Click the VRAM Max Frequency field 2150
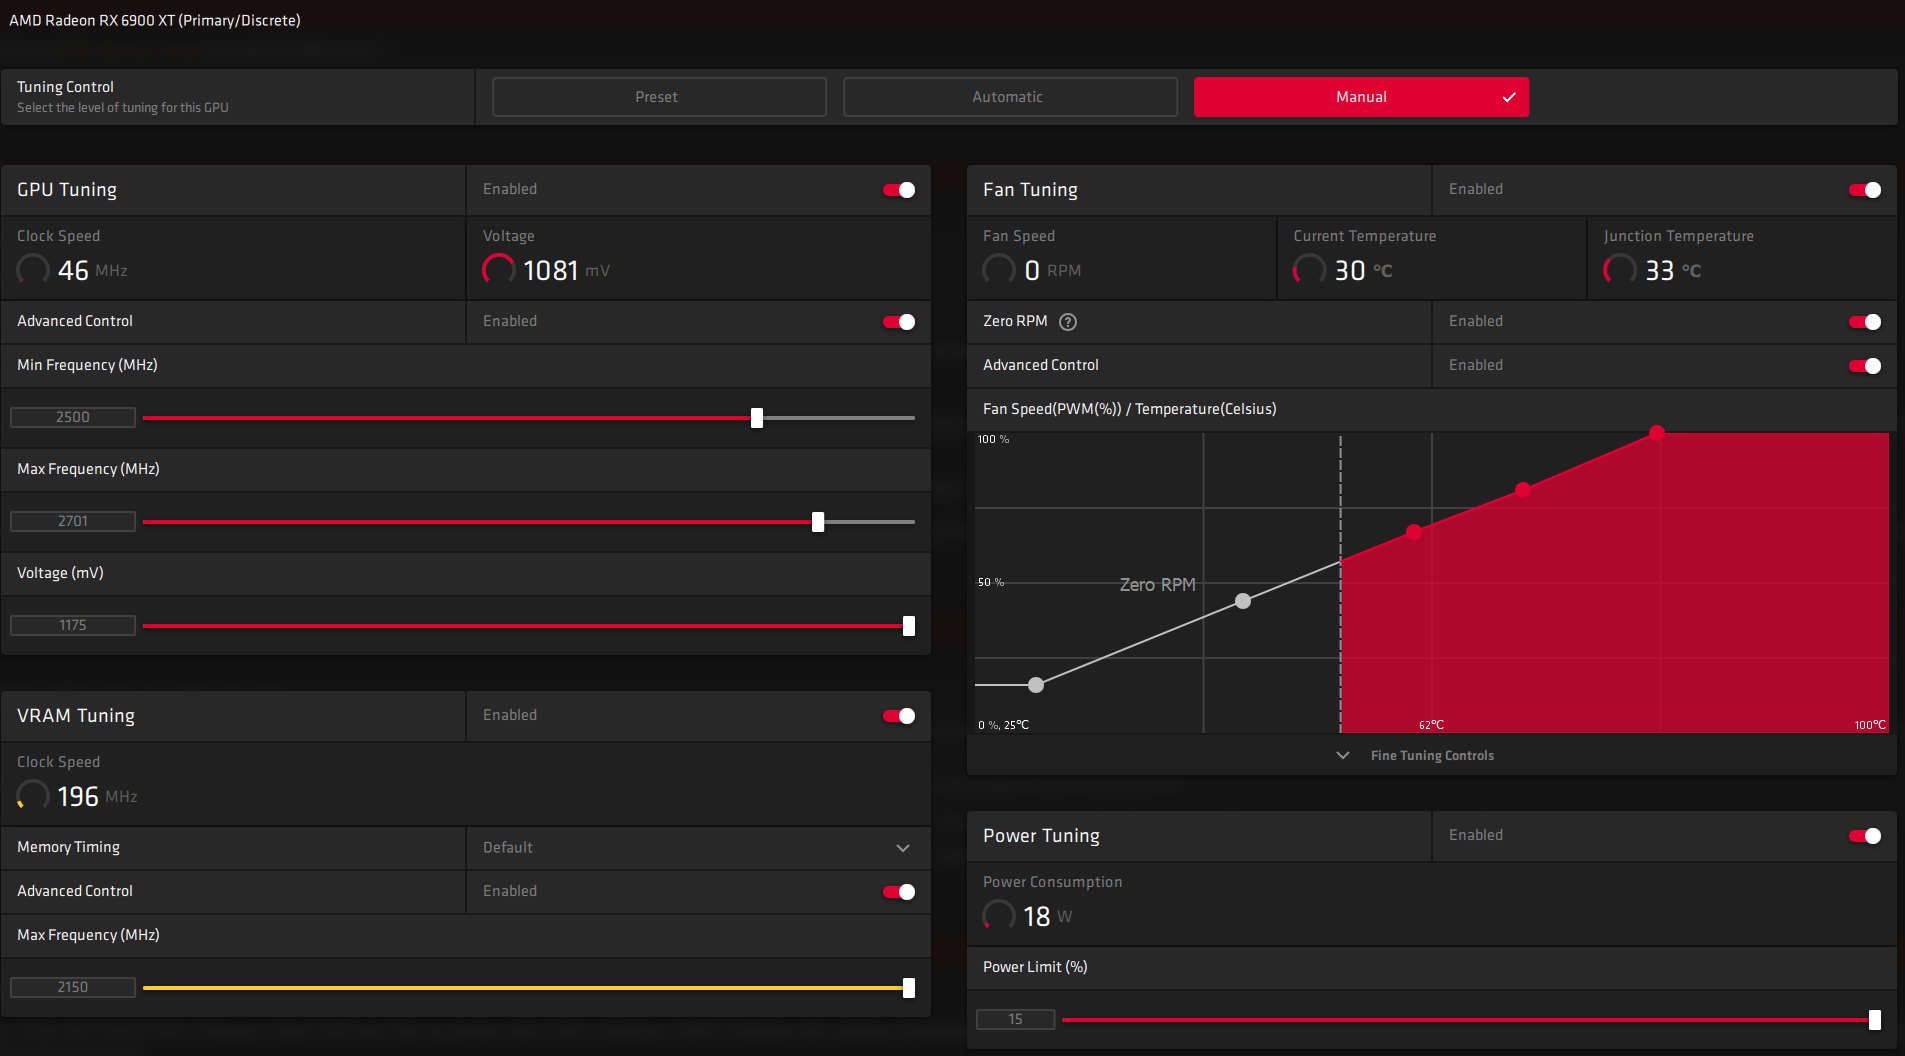 73,987
